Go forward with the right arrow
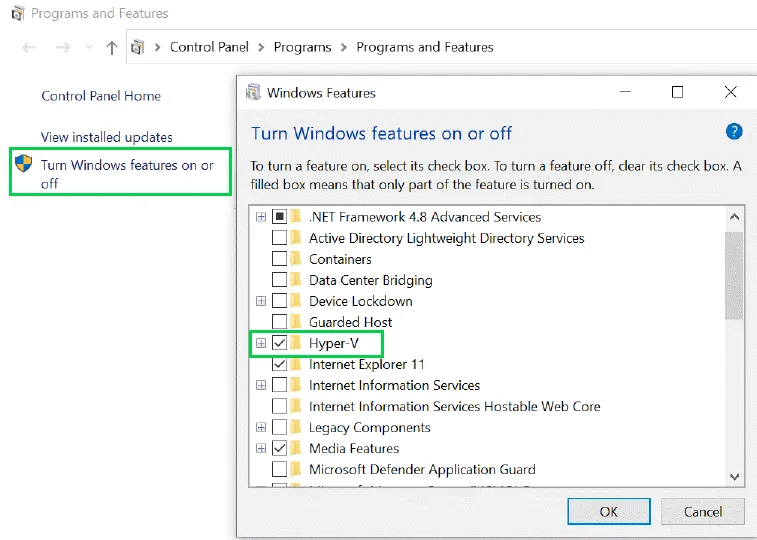The width and height of the screenshot is (757, 540). [63, 47]
